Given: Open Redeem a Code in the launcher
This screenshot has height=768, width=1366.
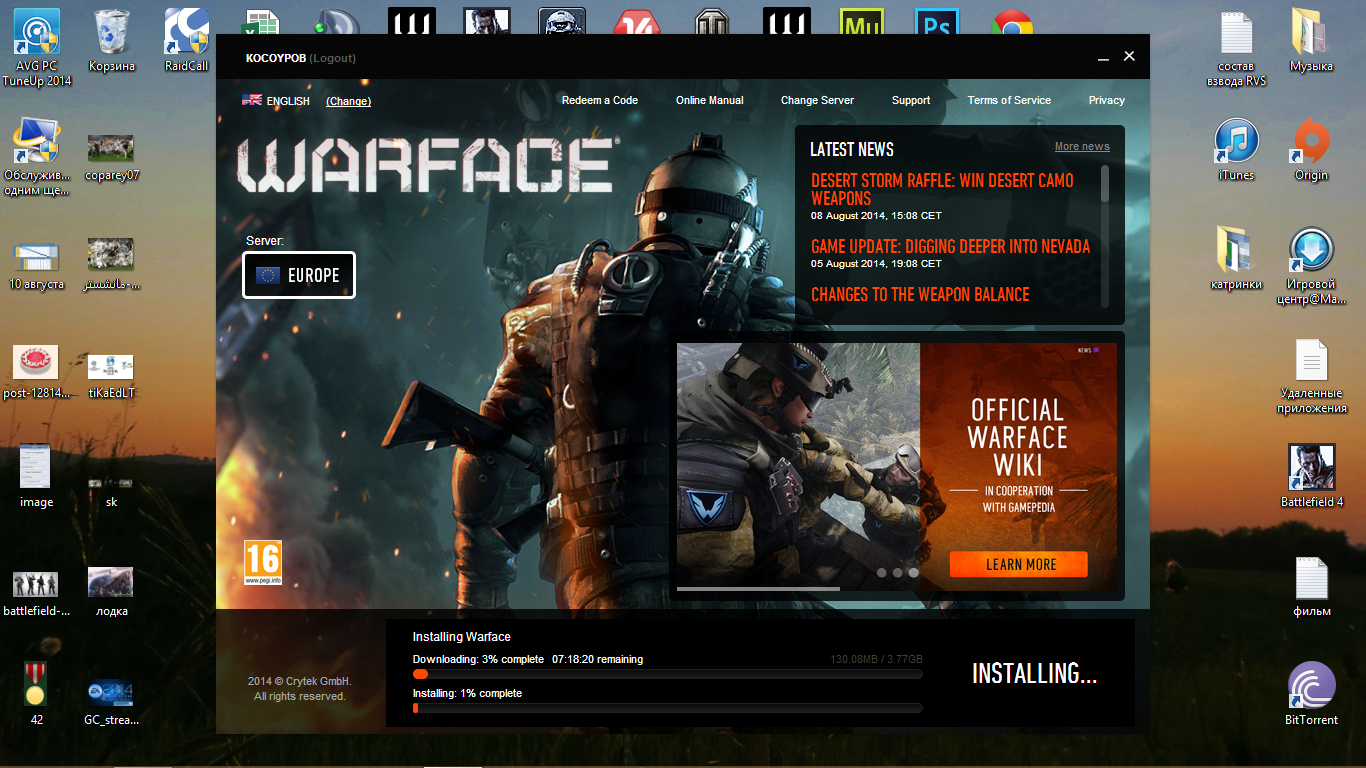Looking at the screenshot, I should click(600, 100).
